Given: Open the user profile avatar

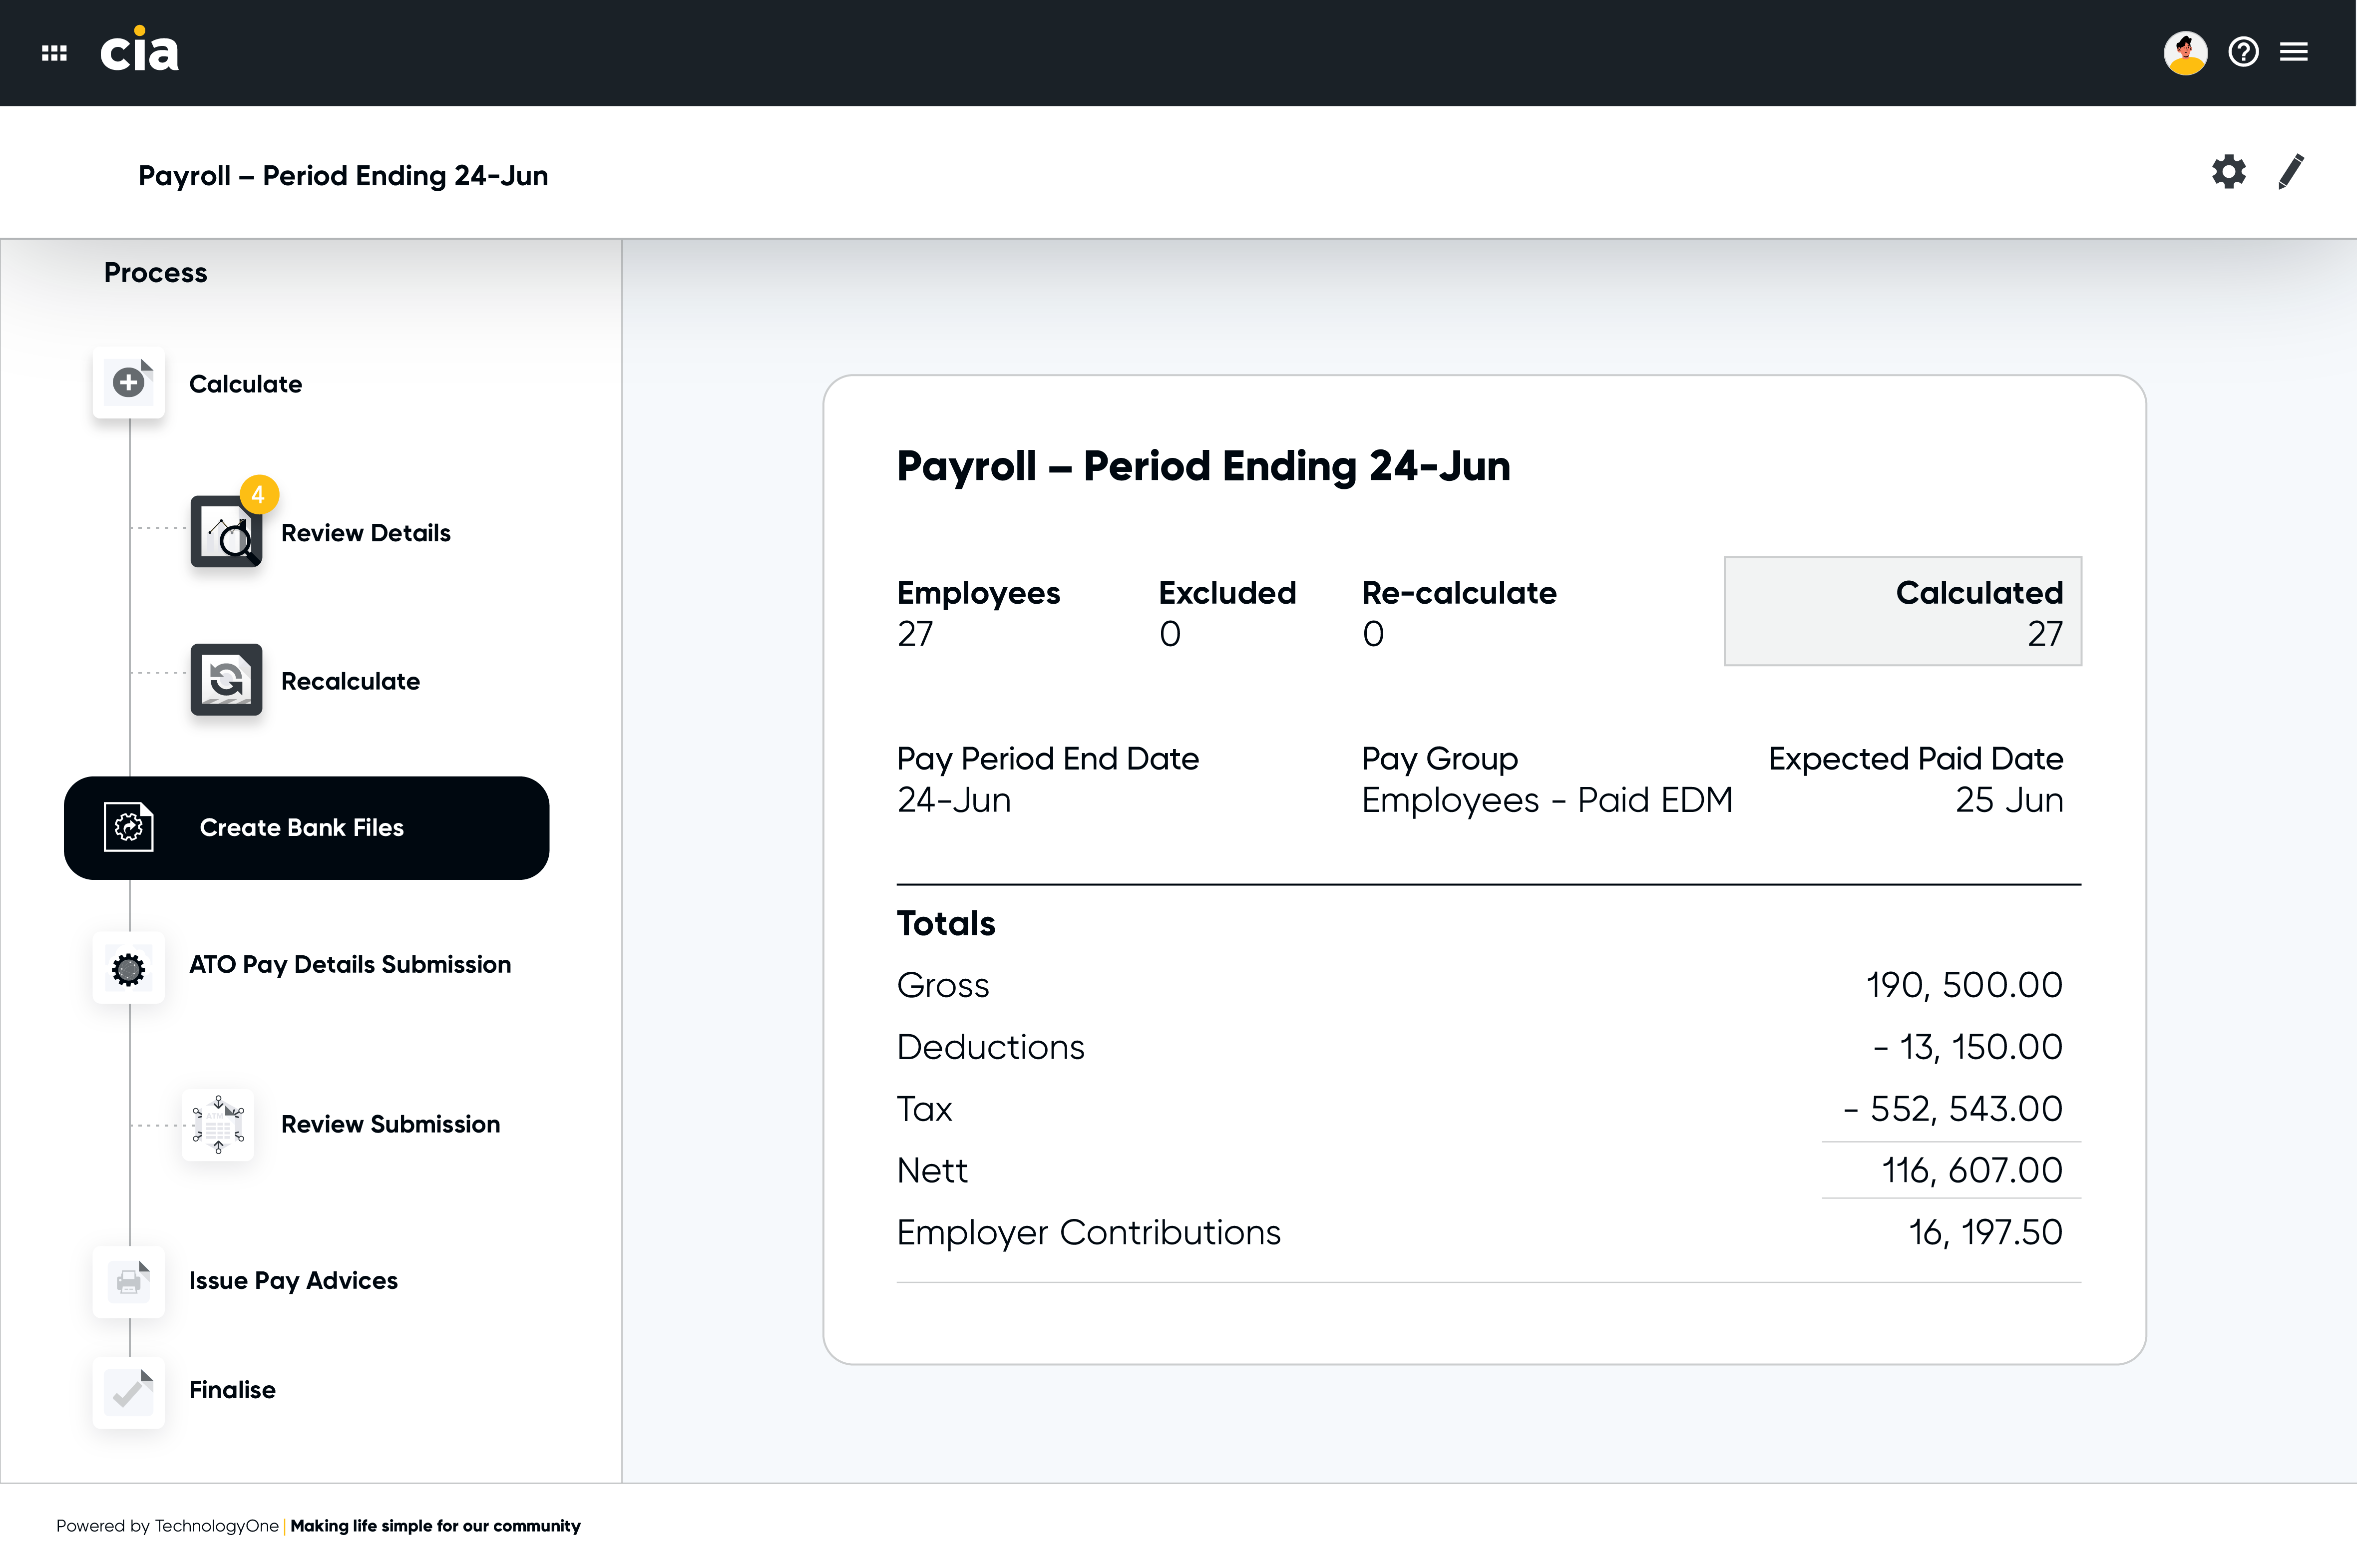Looking at the screenshot, I should click(x=2185, y=52).
